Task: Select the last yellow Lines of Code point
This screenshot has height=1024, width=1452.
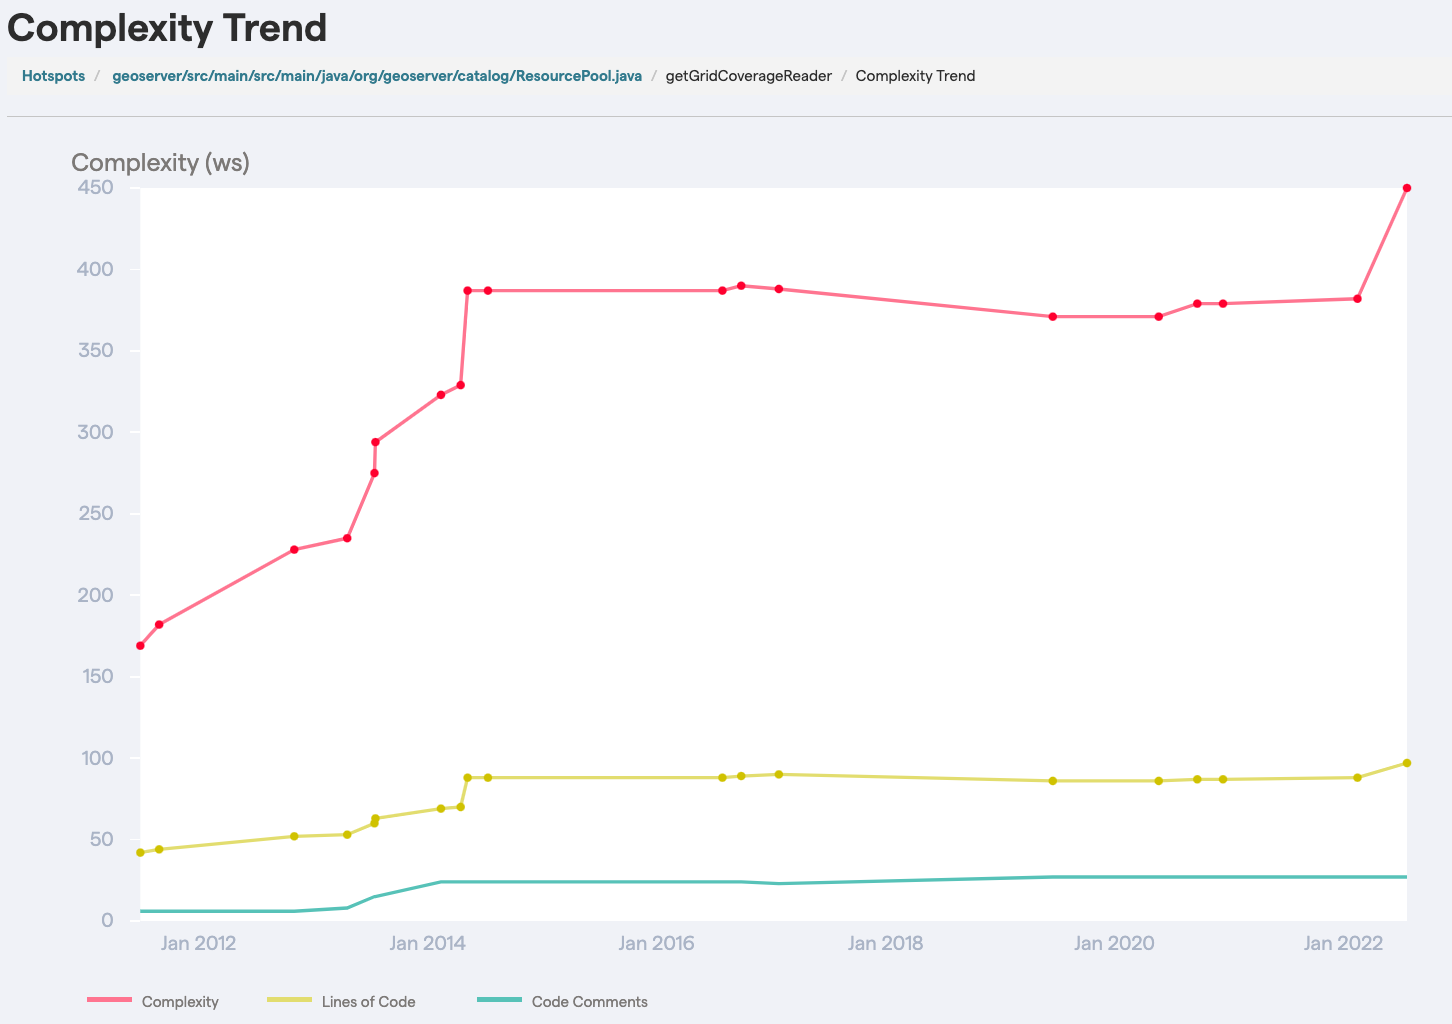Action: (x=1407, y=762)
